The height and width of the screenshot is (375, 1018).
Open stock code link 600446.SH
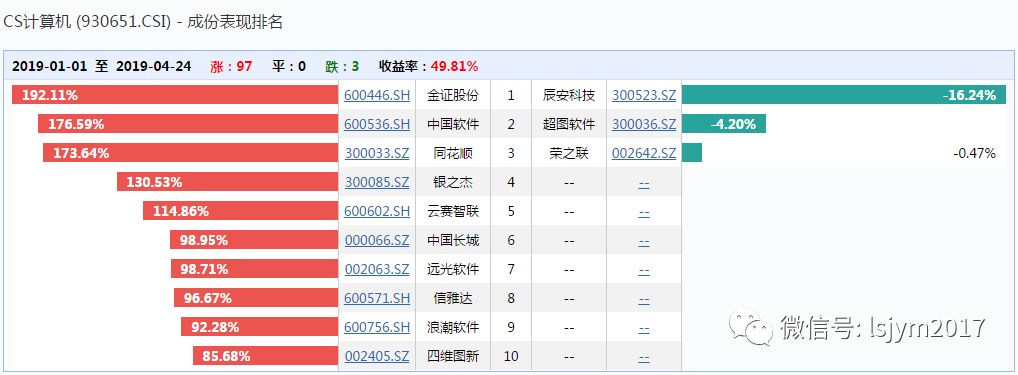[377, 95]
